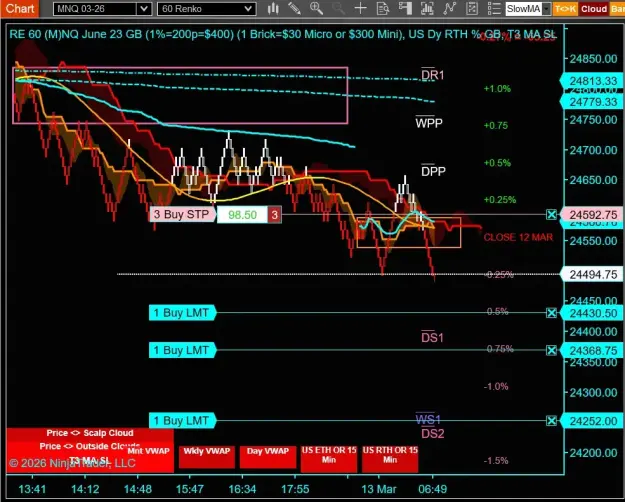Click the DS1 pivot label
The width and height of the screenshot is (625, 502).
(432, 337)
